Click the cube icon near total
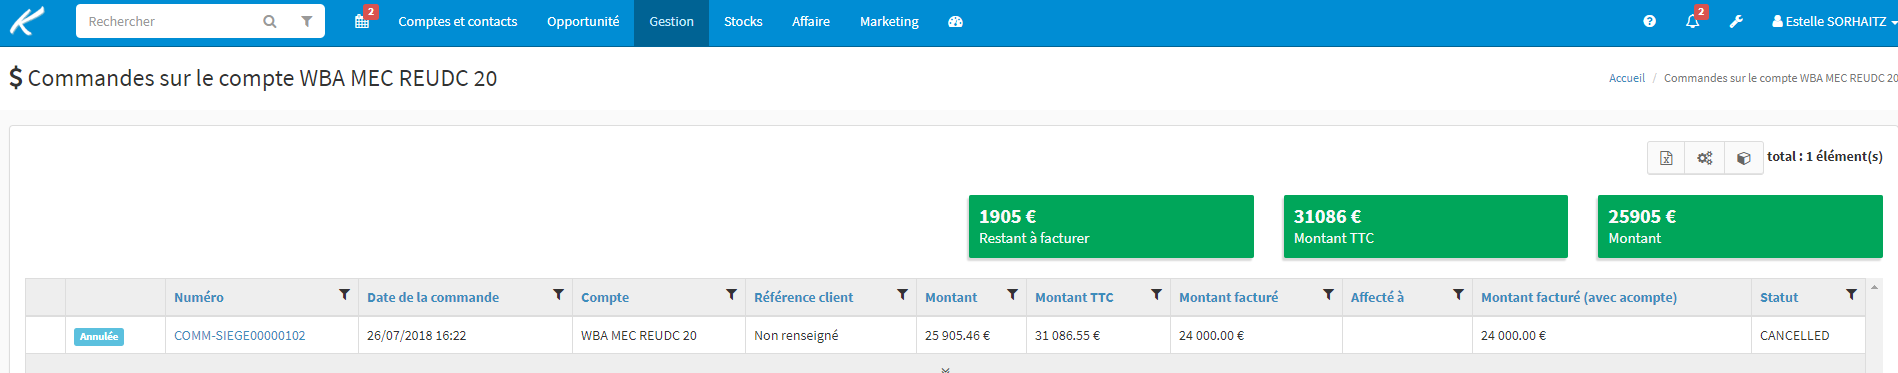Image resolution: width=1898 pixels, height=373 pixels. coord(1743,158)
